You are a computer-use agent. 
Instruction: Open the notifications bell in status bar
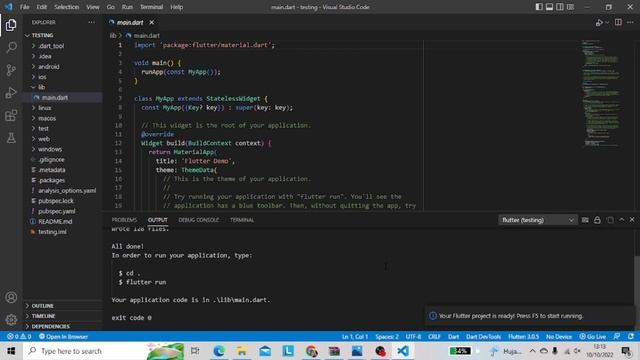[631, 337]
